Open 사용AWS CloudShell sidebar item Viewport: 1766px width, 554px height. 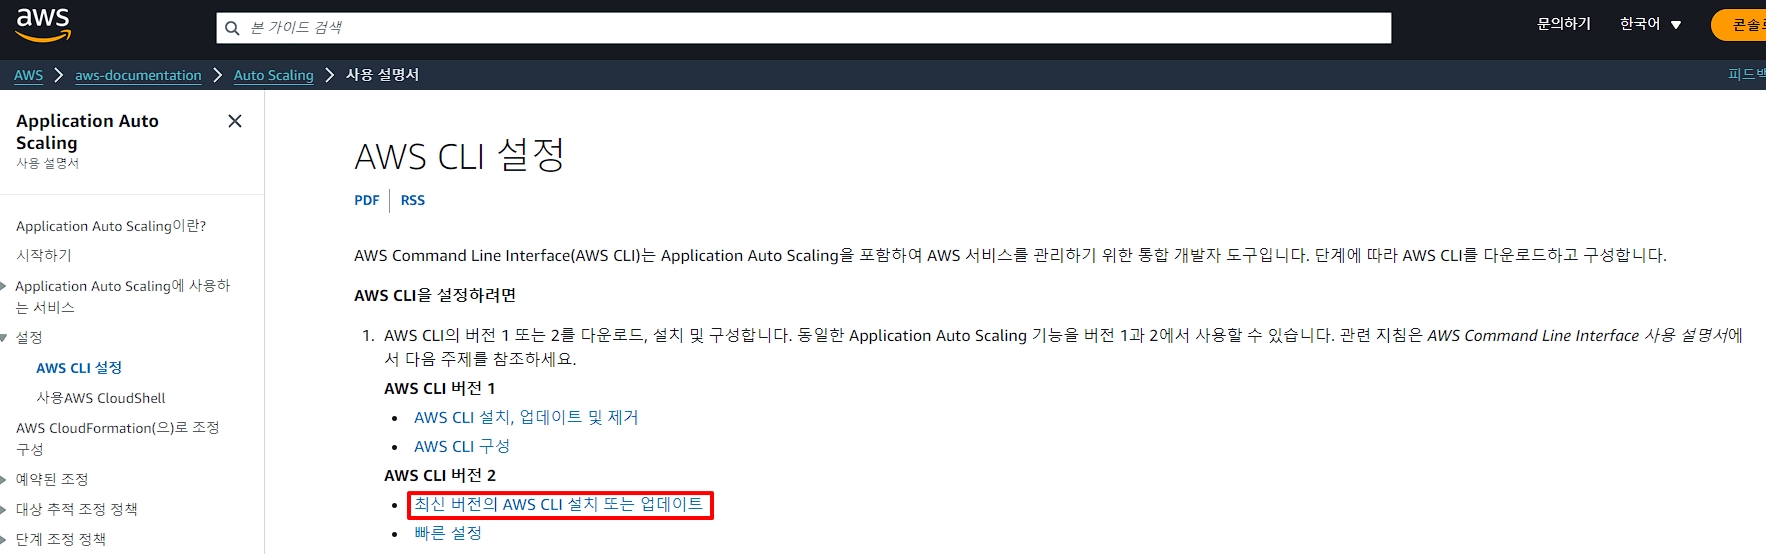(x=101, y=398)
